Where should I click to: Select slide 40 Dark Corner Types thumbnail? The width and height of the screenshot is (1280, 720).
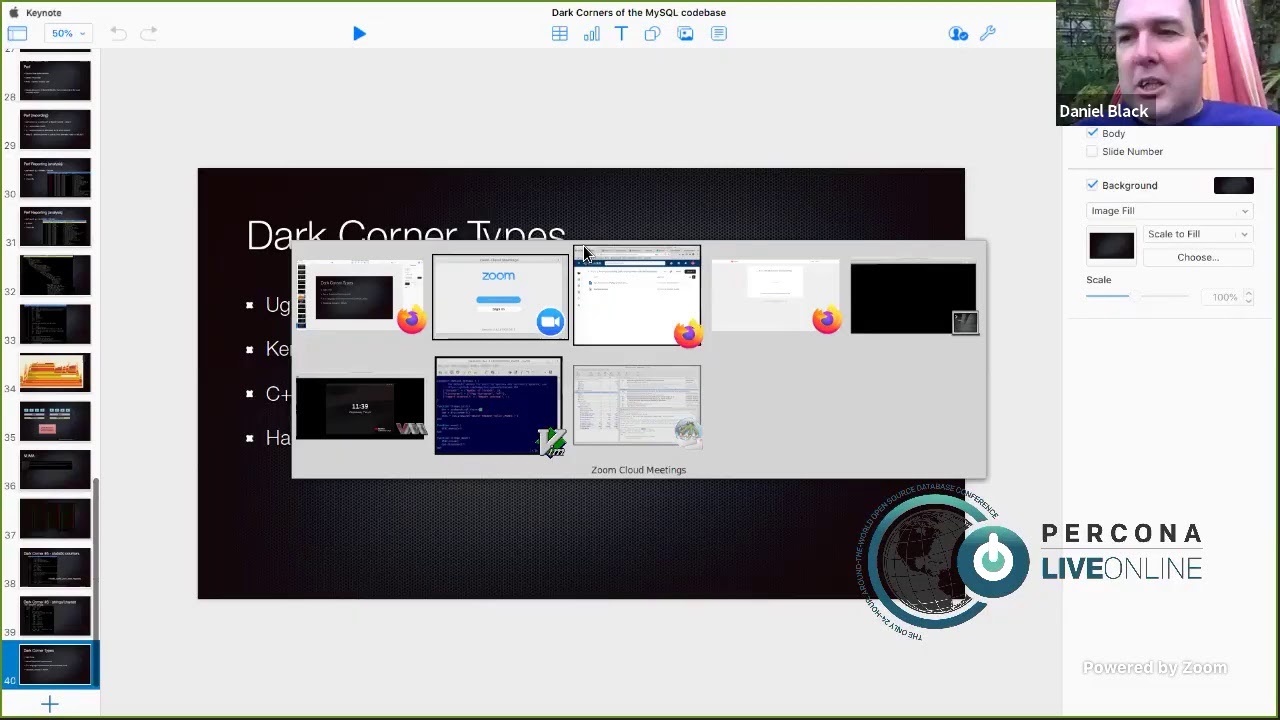[x=55, y=666]
